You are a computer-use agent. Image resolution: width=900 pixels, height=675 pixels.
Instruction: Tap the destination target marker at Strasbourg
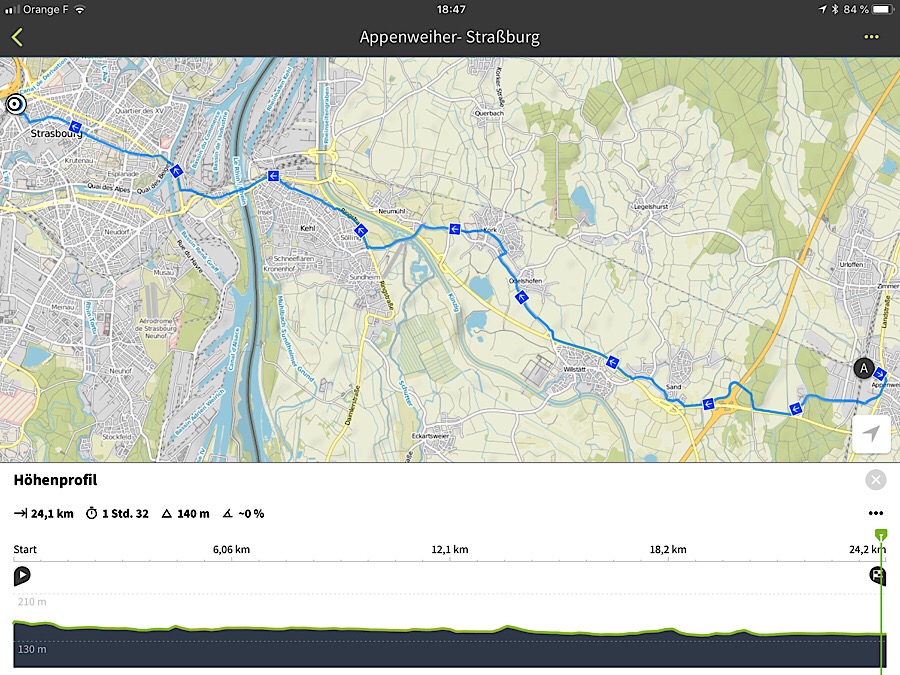click(15, 104)
